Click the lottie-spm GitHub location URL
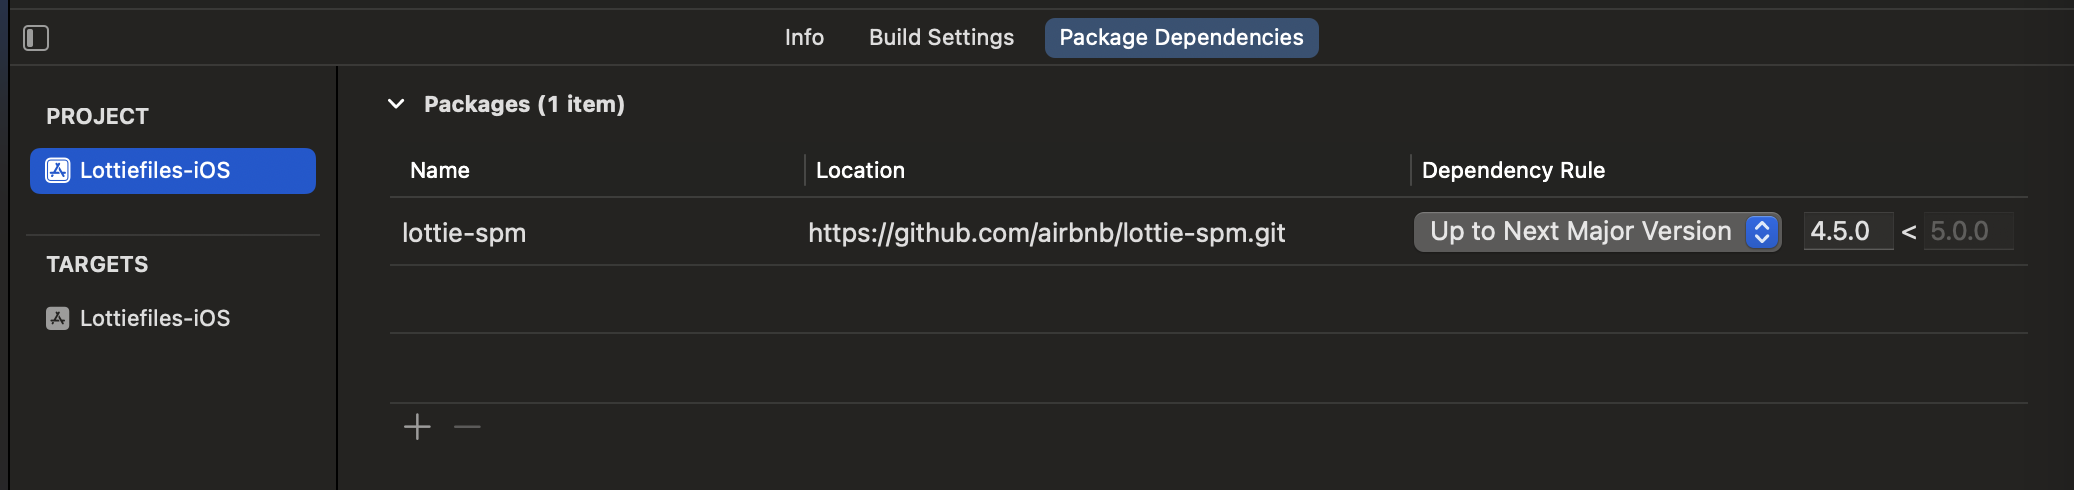This screenshot has width=2074, height=490. (x=1046, y=233)
